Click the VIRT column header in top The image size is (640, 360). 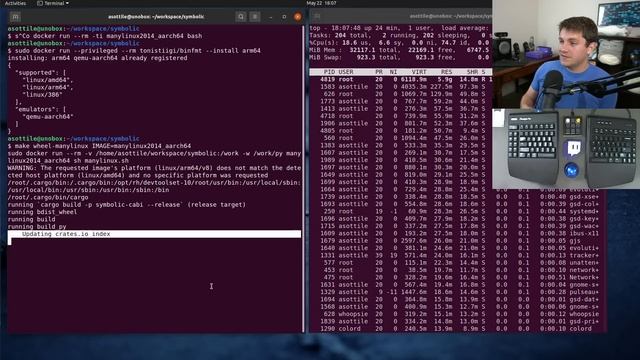[x=419, y=72]
